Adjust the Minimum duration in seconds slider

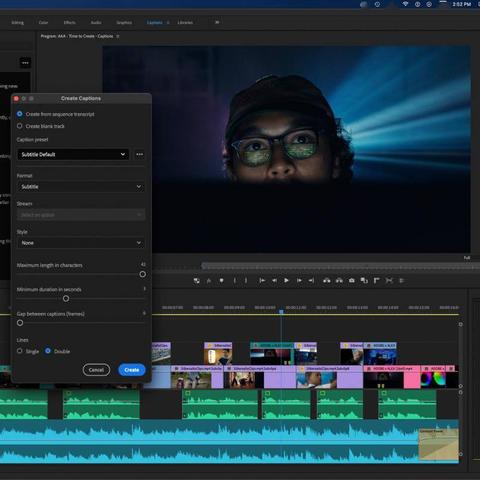click(x=66, y=299)
